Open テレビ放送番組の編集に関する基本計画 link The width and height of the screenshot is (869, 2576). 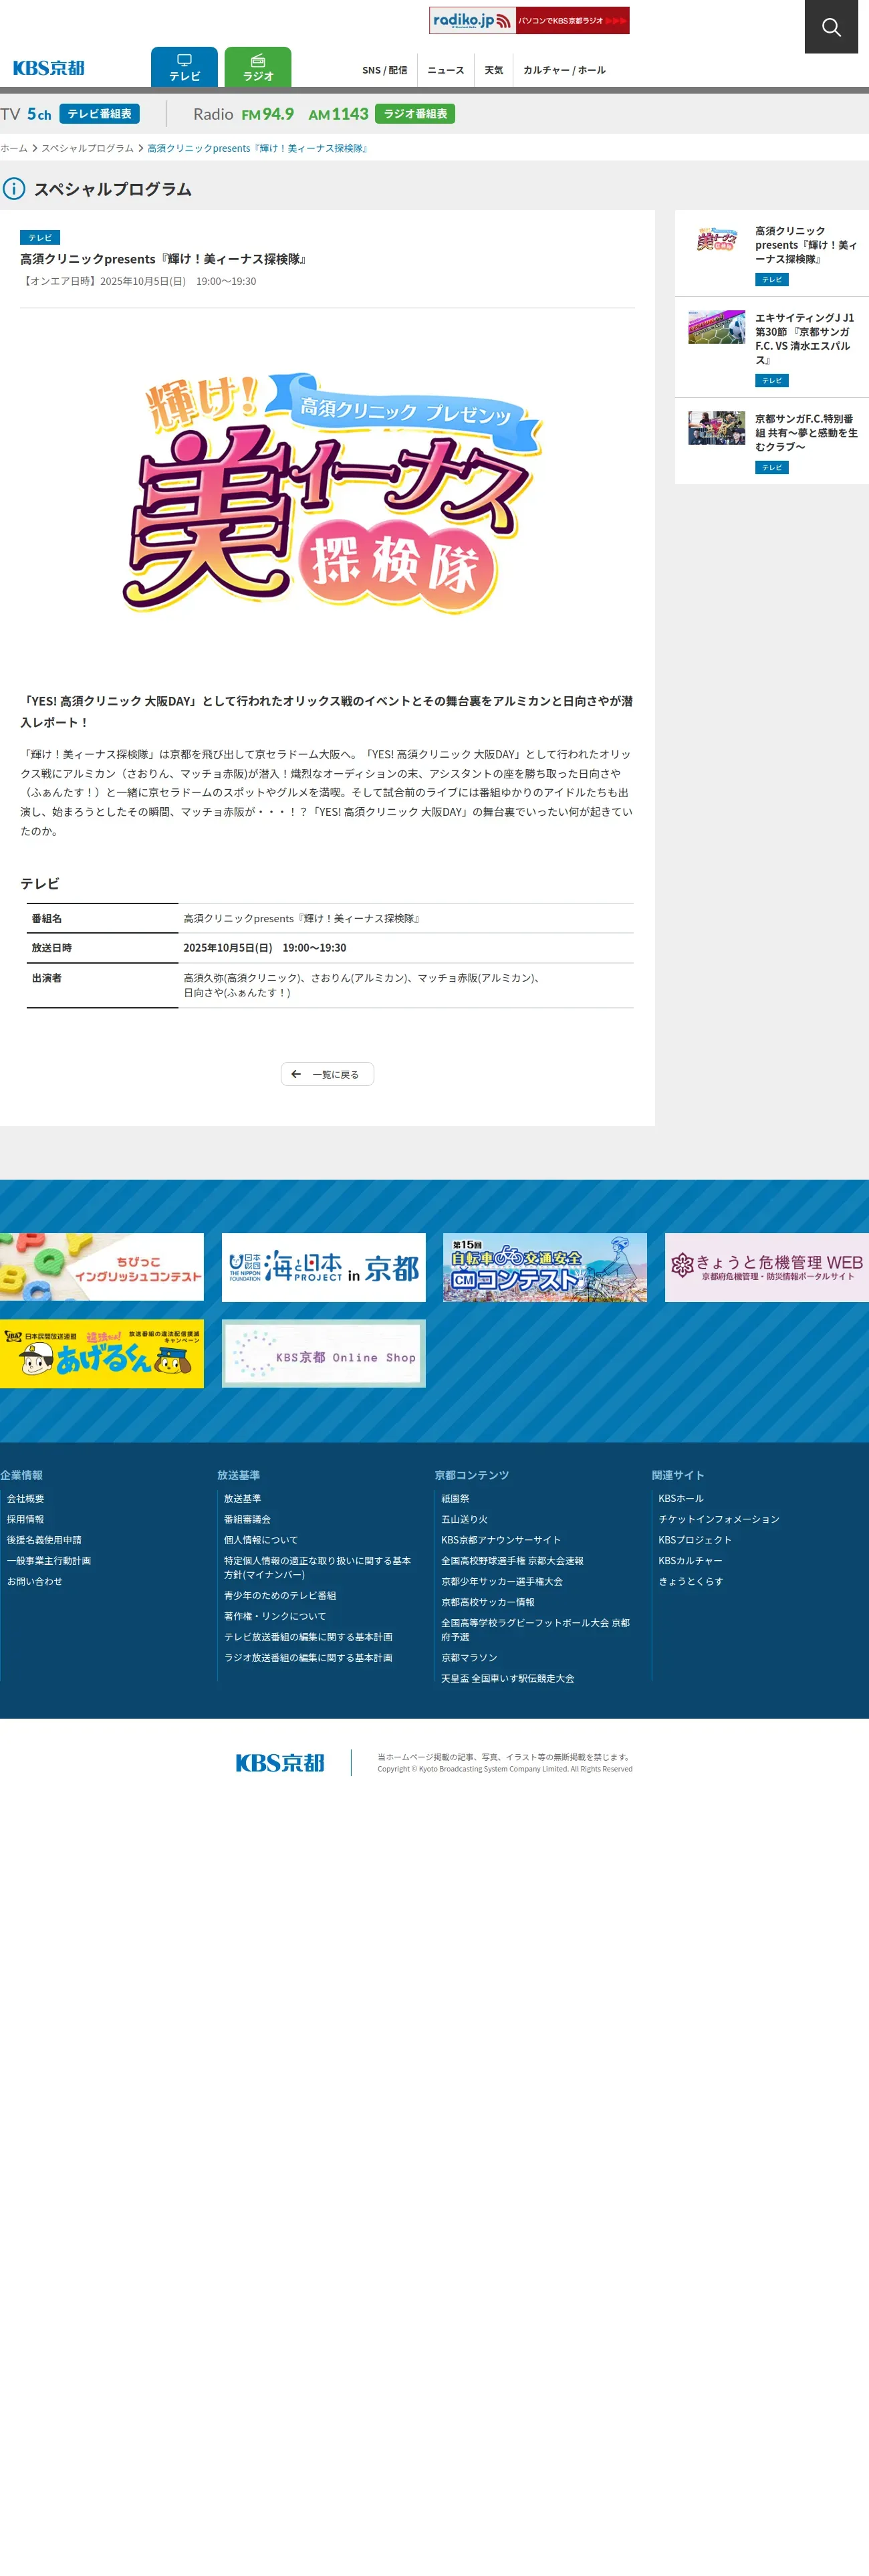coord(308,1637)
